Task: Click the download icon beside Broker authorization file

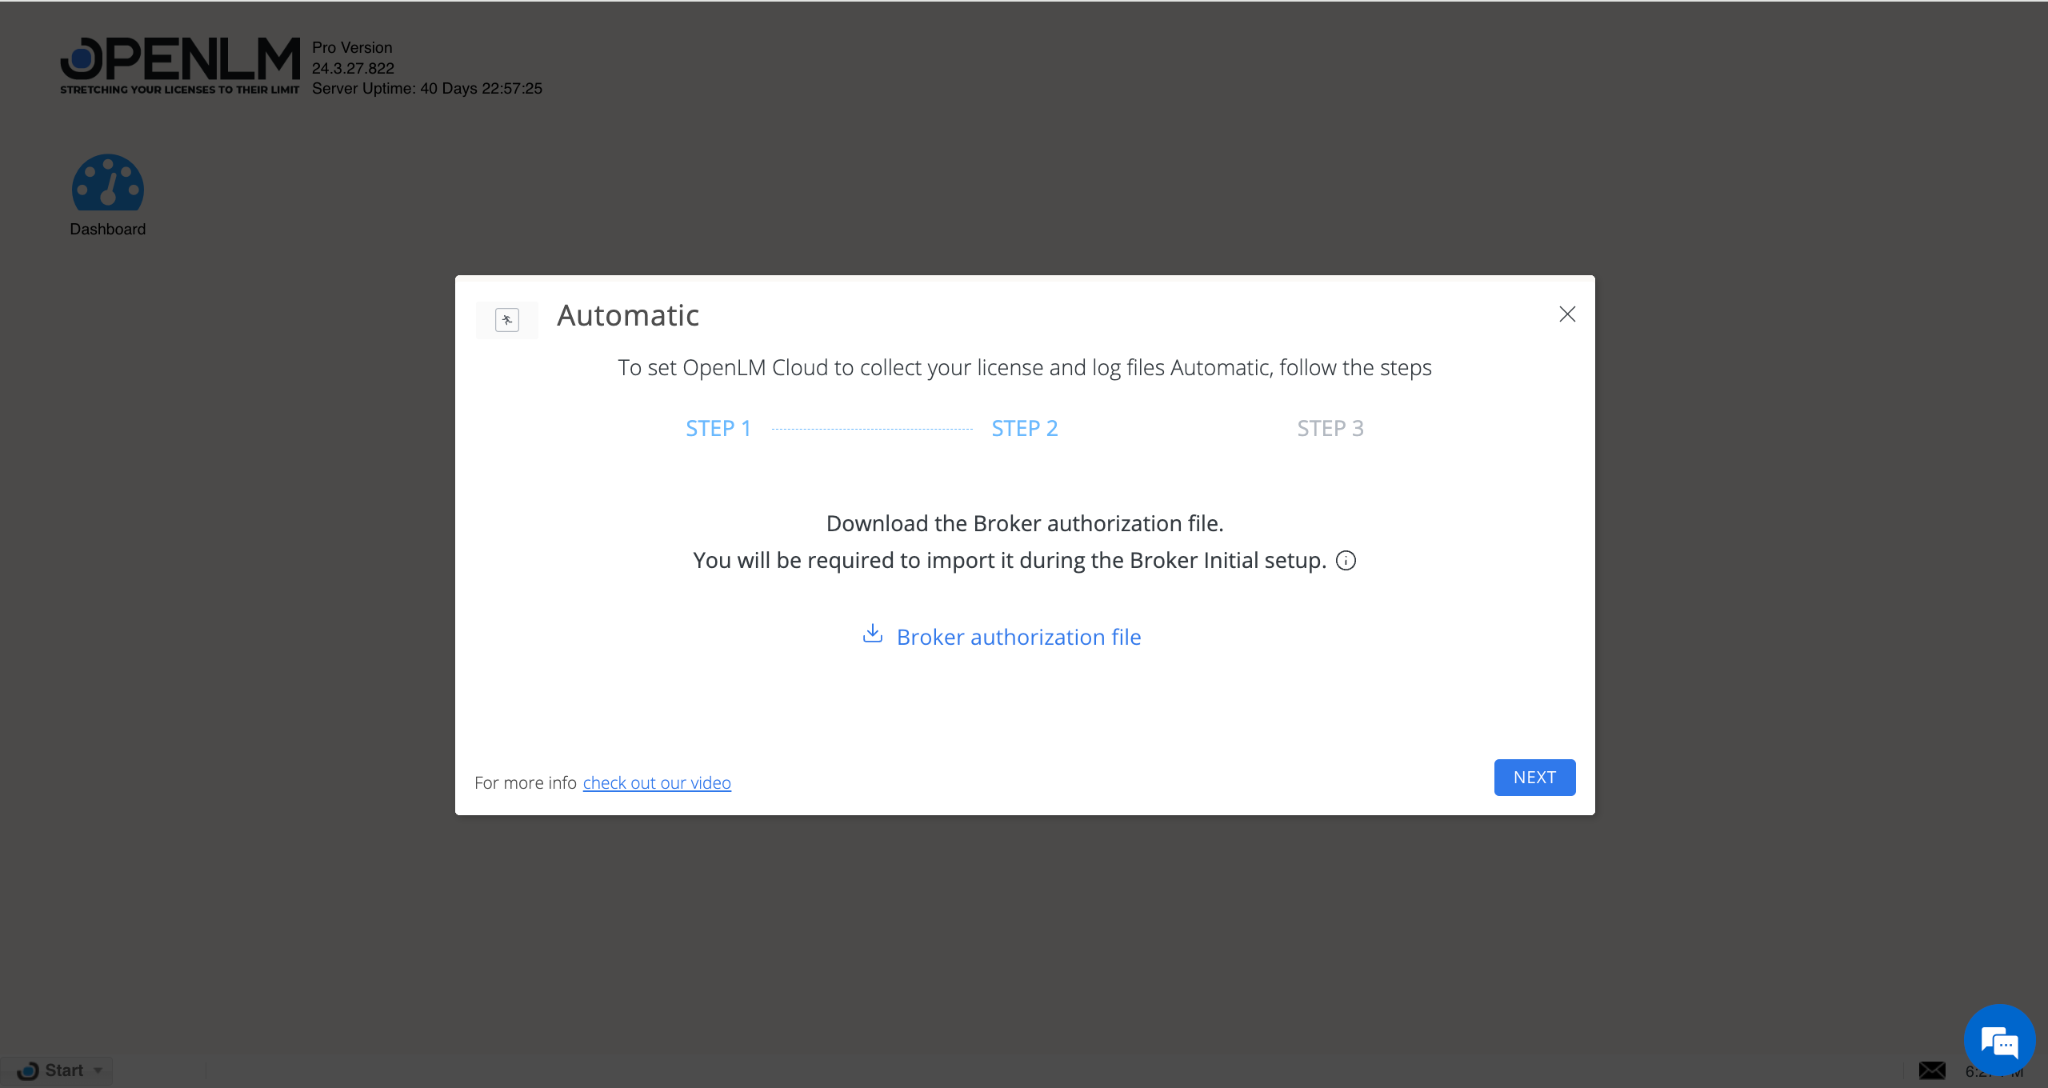Action: (x=872, y=634)
